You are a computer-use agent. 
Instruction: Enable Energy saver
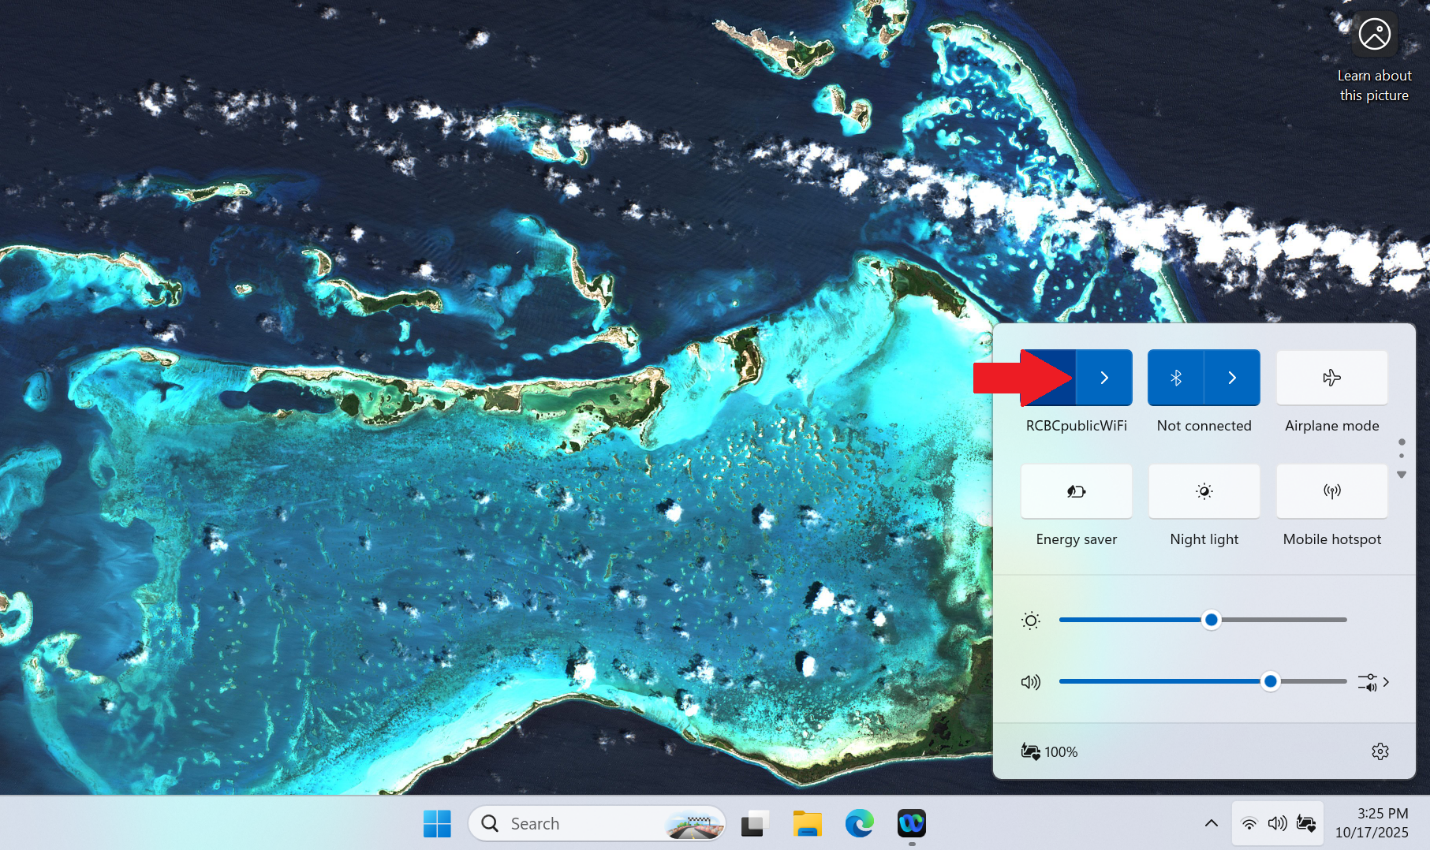1076,491
